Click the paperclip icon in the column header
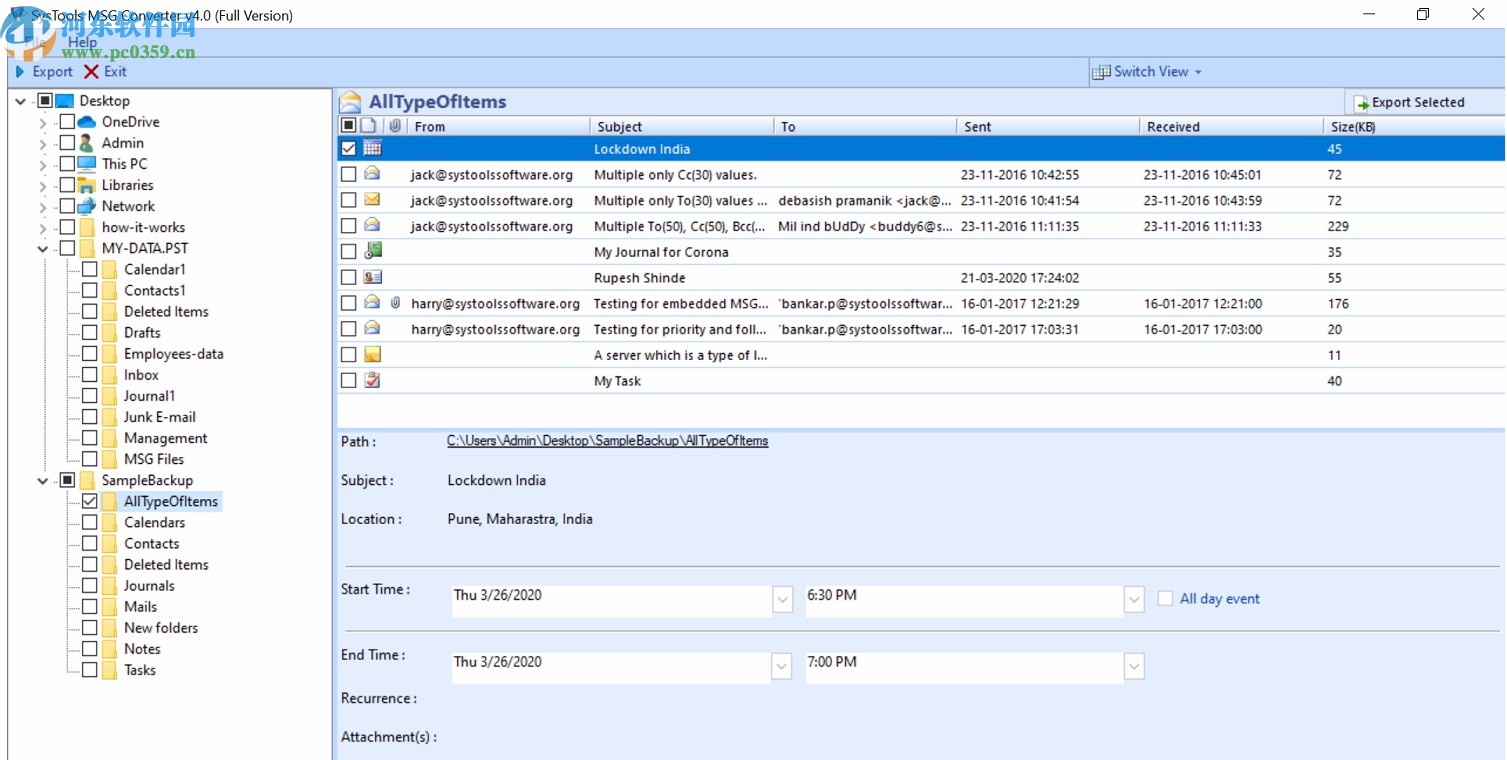This screenshot has width=1507, height=760. [x=395, y=125]
